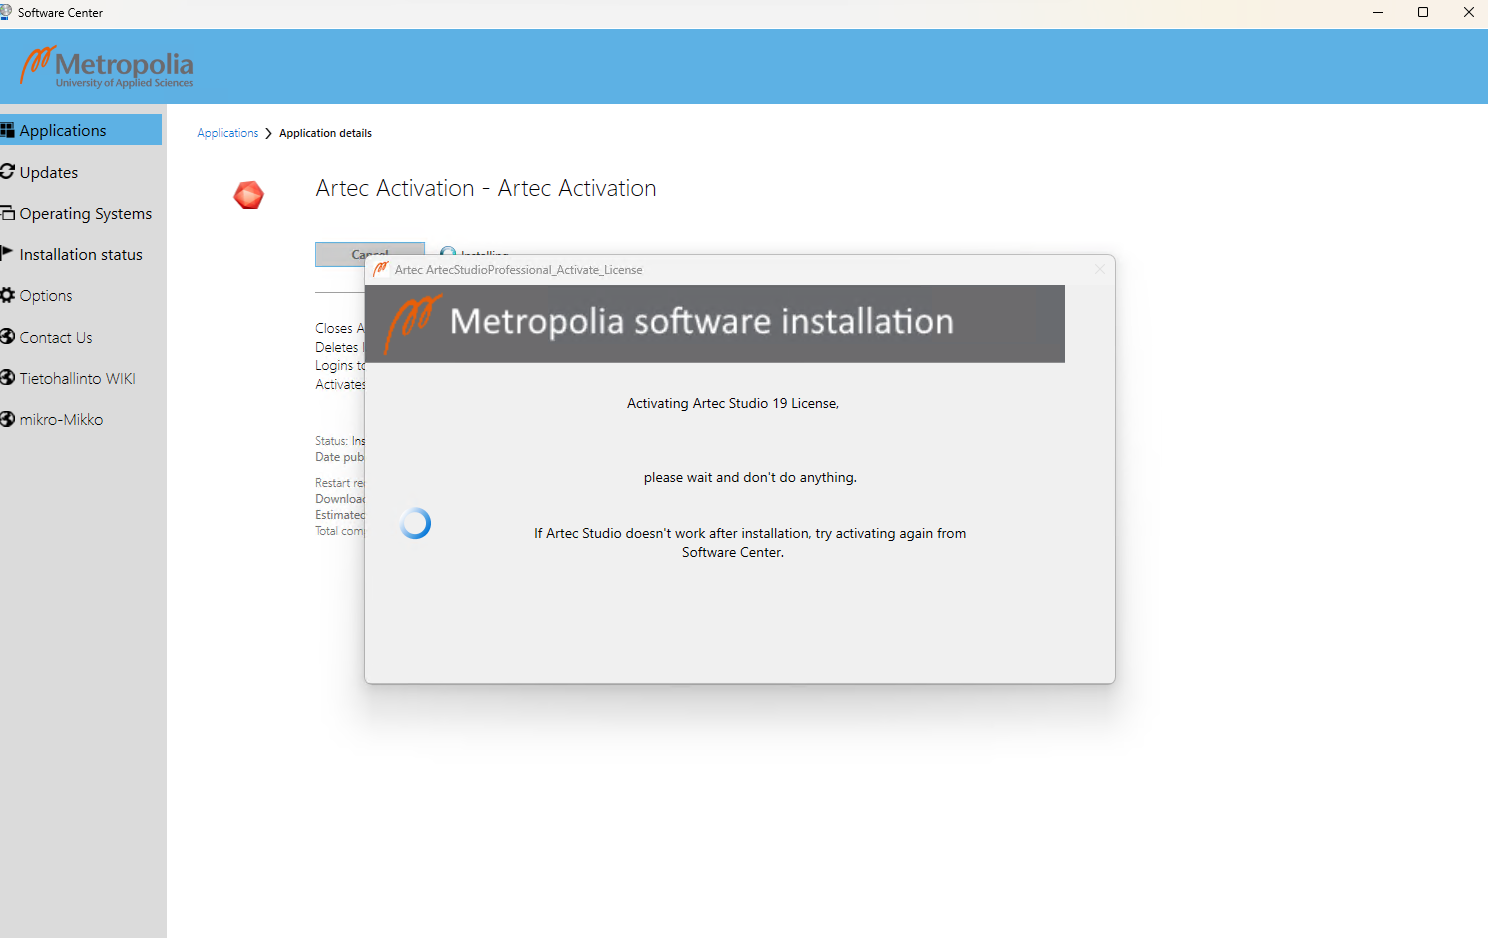Click the Applications grid icon
Image resolution: width=1488 pixels, height=938 pixels.
7,130
